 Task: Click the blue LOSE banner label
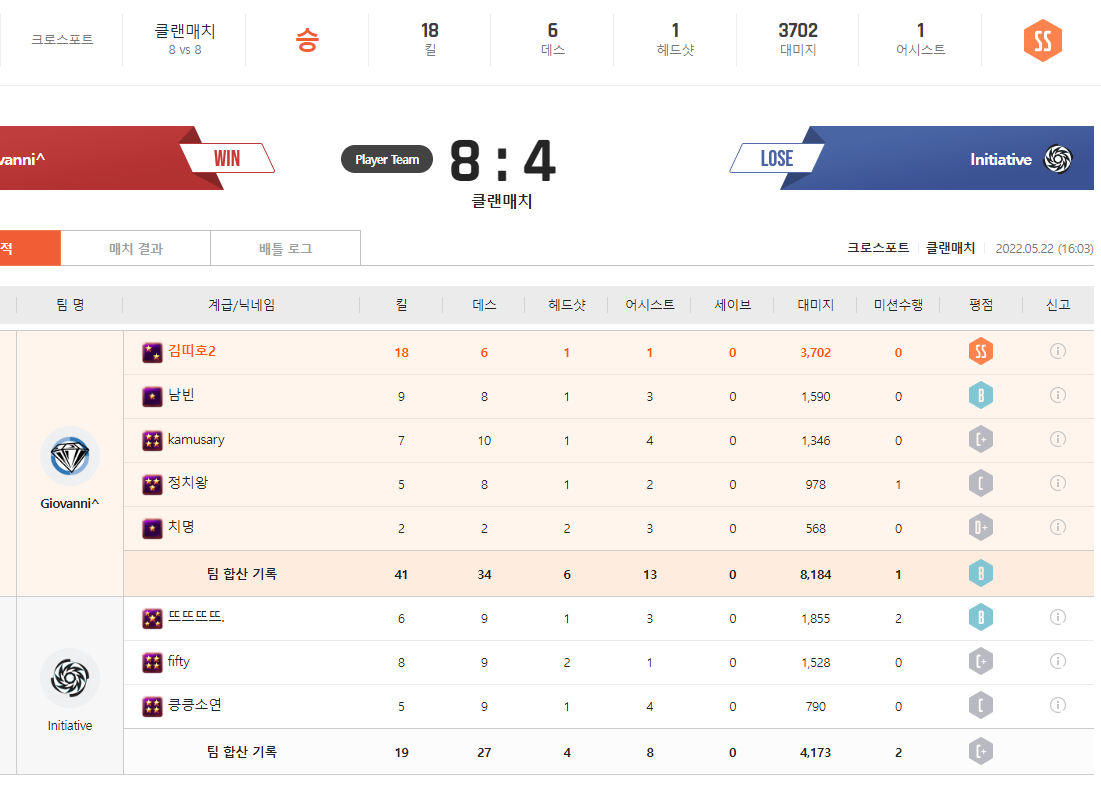(x=776, y=159)
